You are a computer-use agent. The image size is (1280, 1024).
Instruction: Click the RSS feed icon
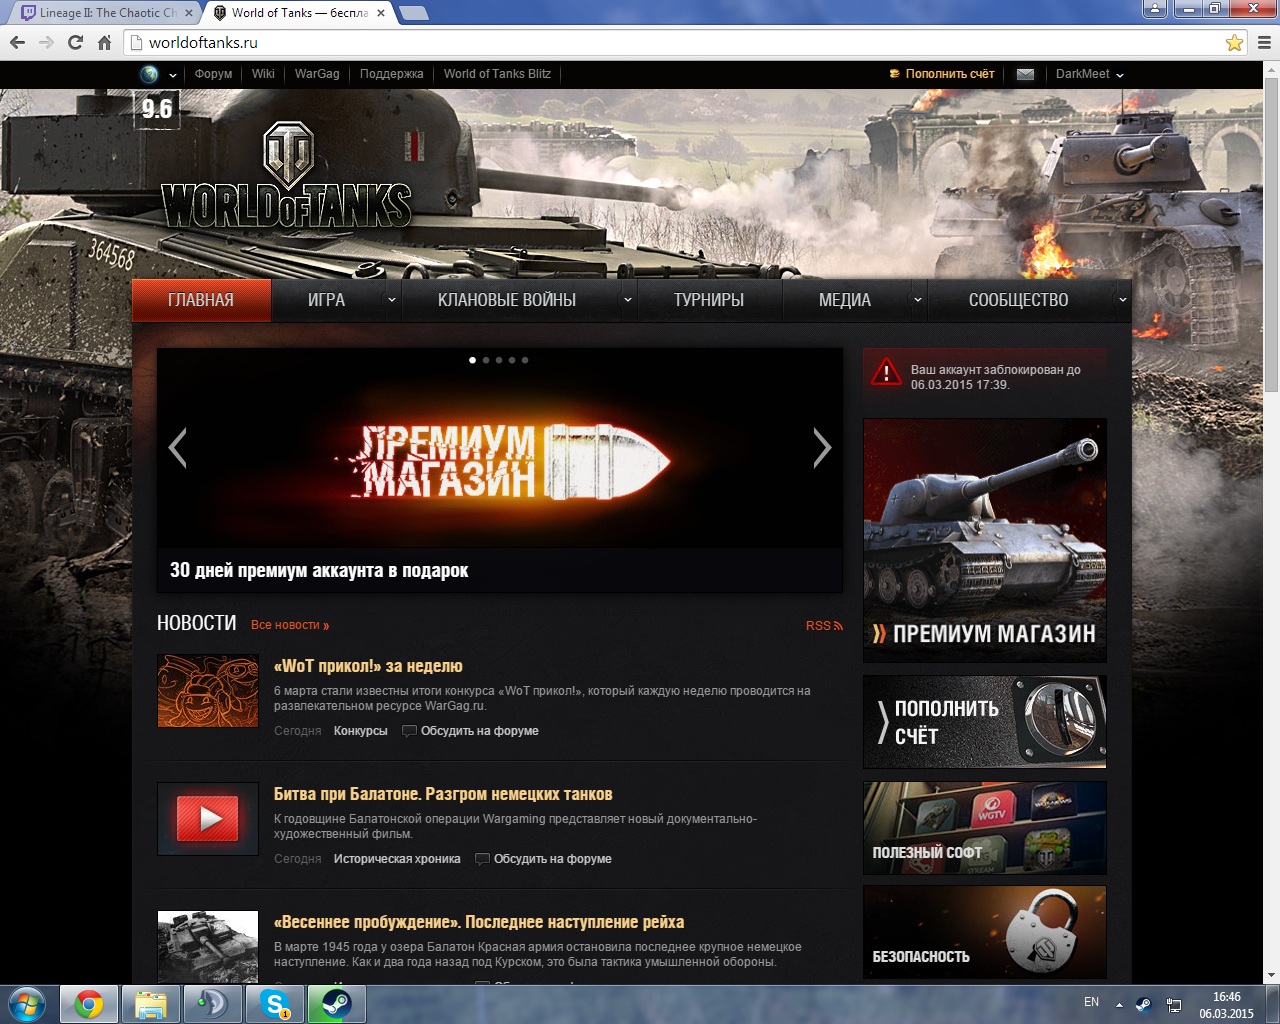click(838, 626)
